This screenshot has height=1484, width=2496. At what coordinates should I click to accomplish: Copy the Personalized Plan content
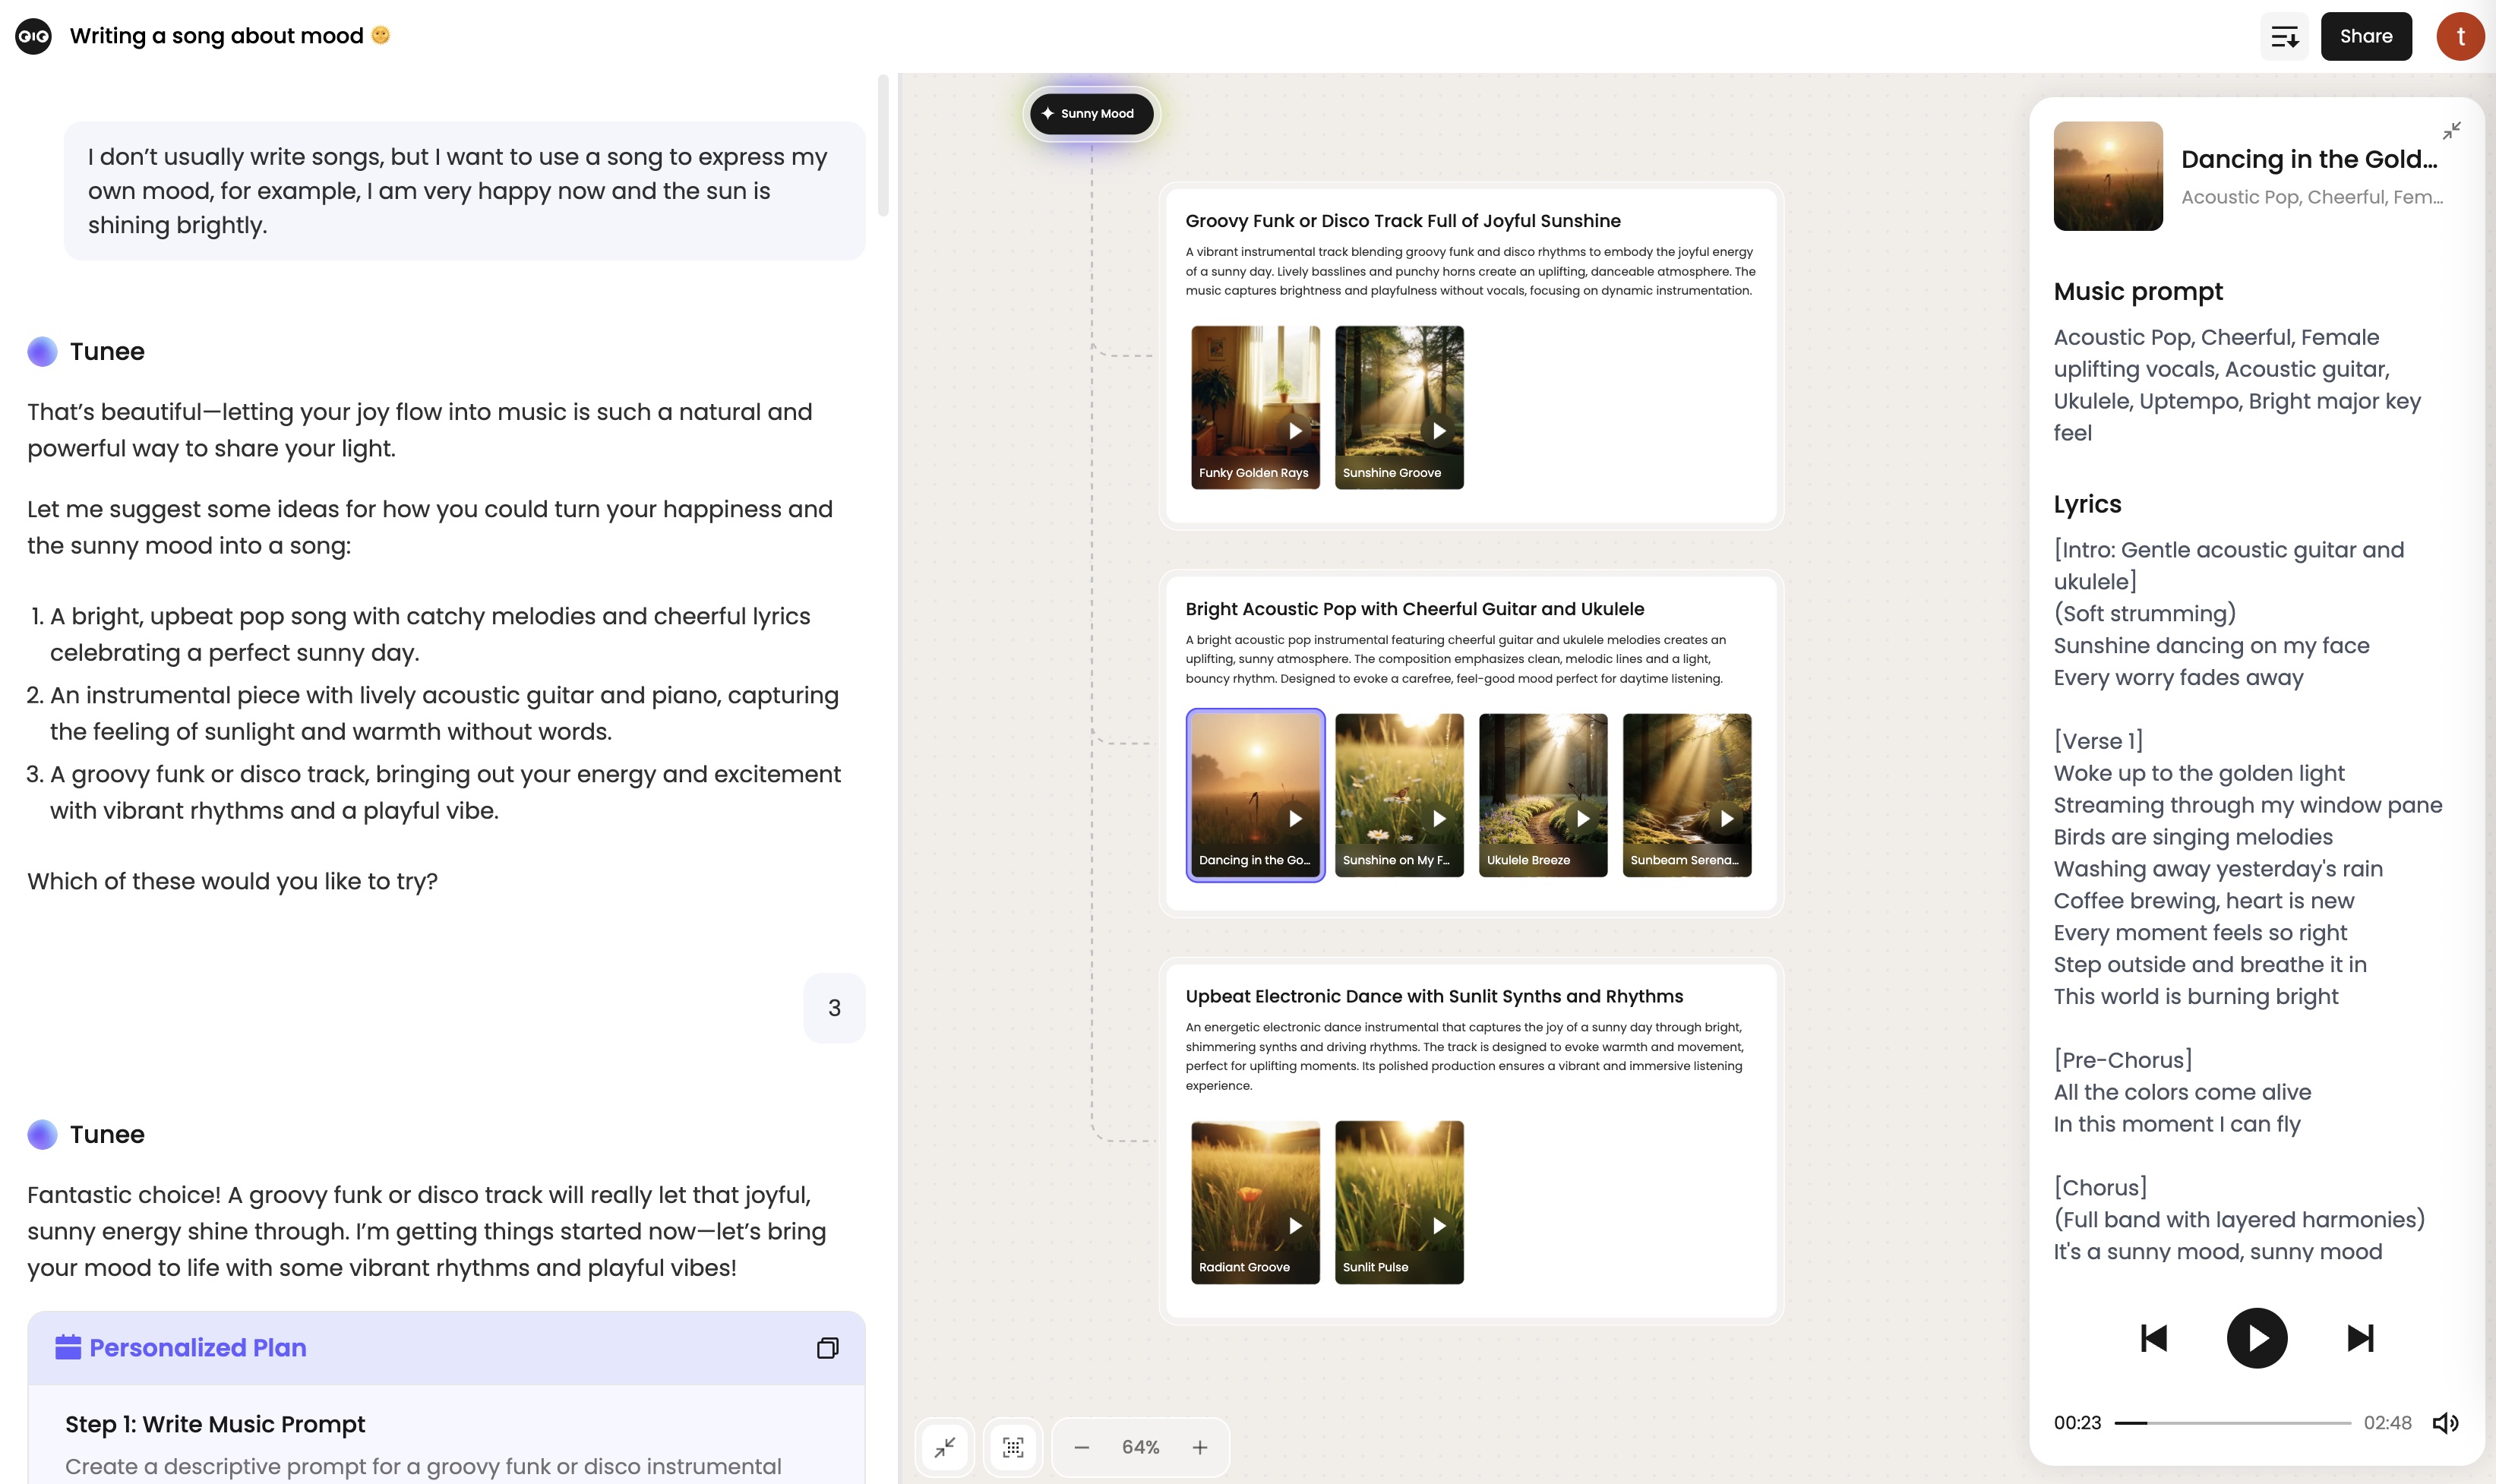click(827, 1347)
